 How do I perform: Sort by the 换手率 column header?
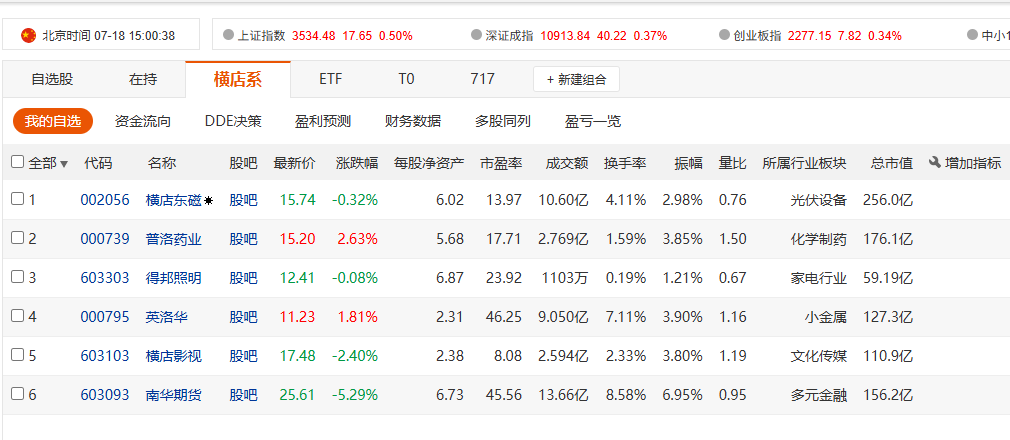tap(625, 163)
